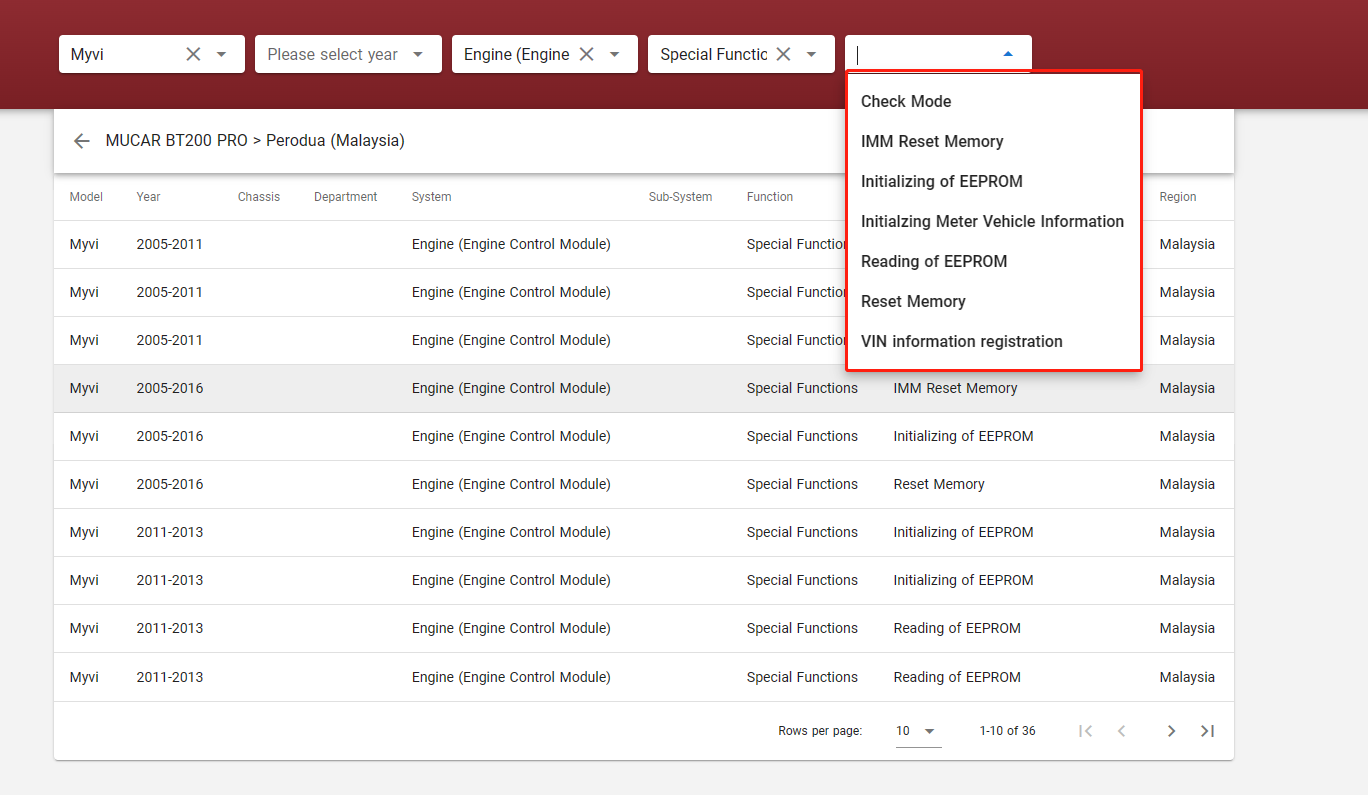
Task: Select Reset Memory in dropdown list
Action: point(994,301)
